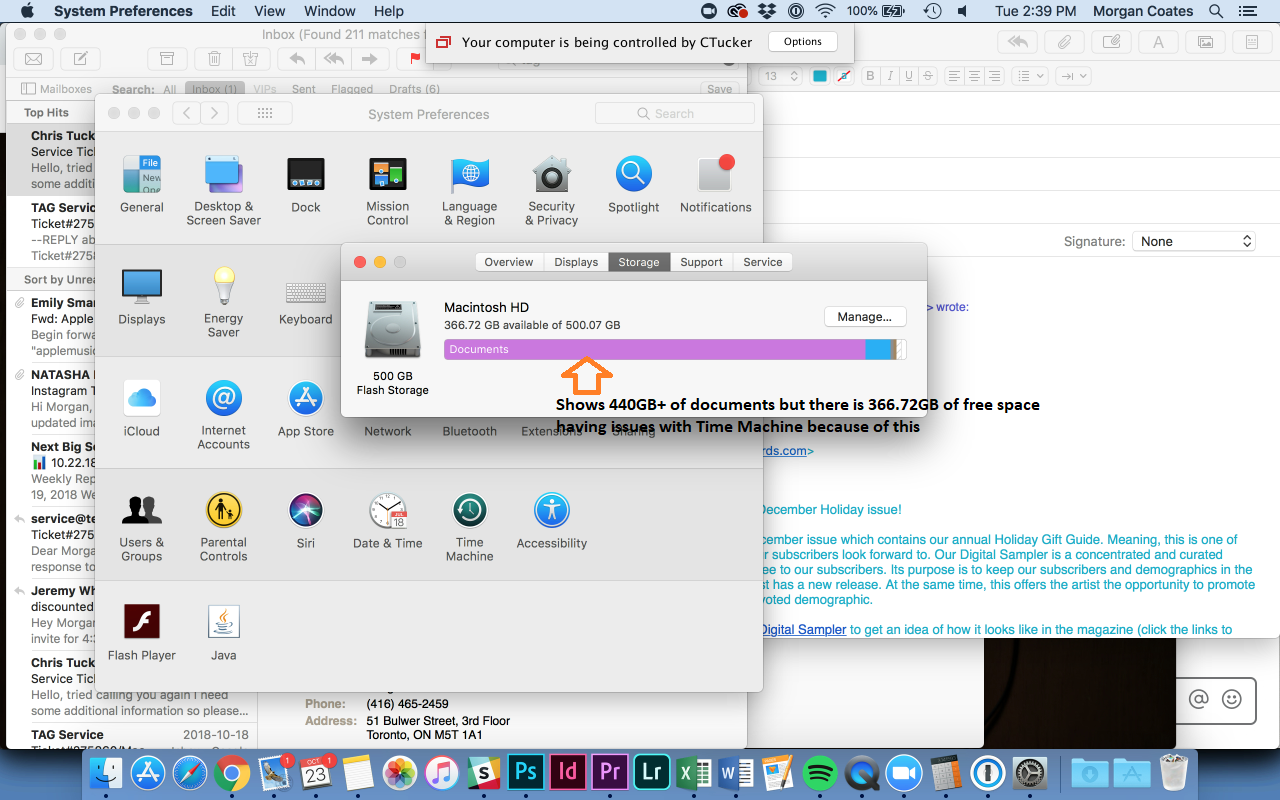The height and width of the screenshot is (800, 1280).
Task: Open Parental Controls preferences
Action: pyautogui.click(x=224, y=526)
